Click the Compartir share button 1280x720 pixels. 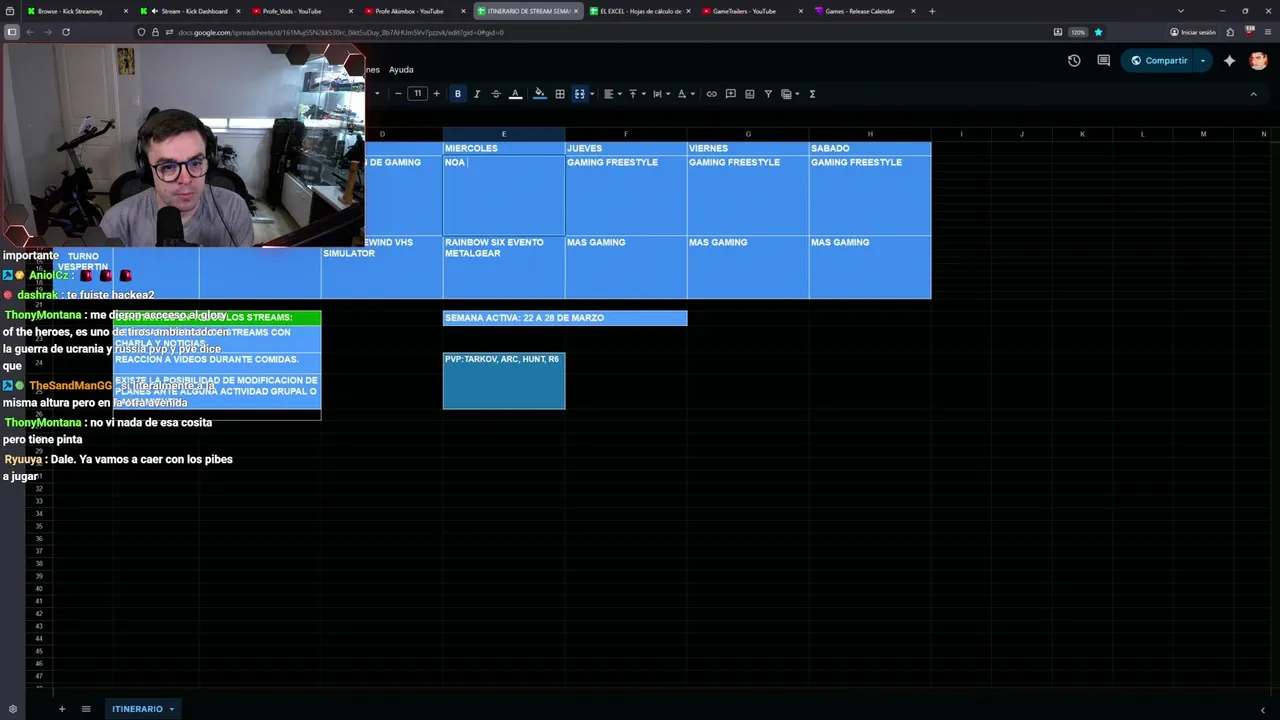[1158, 61]
